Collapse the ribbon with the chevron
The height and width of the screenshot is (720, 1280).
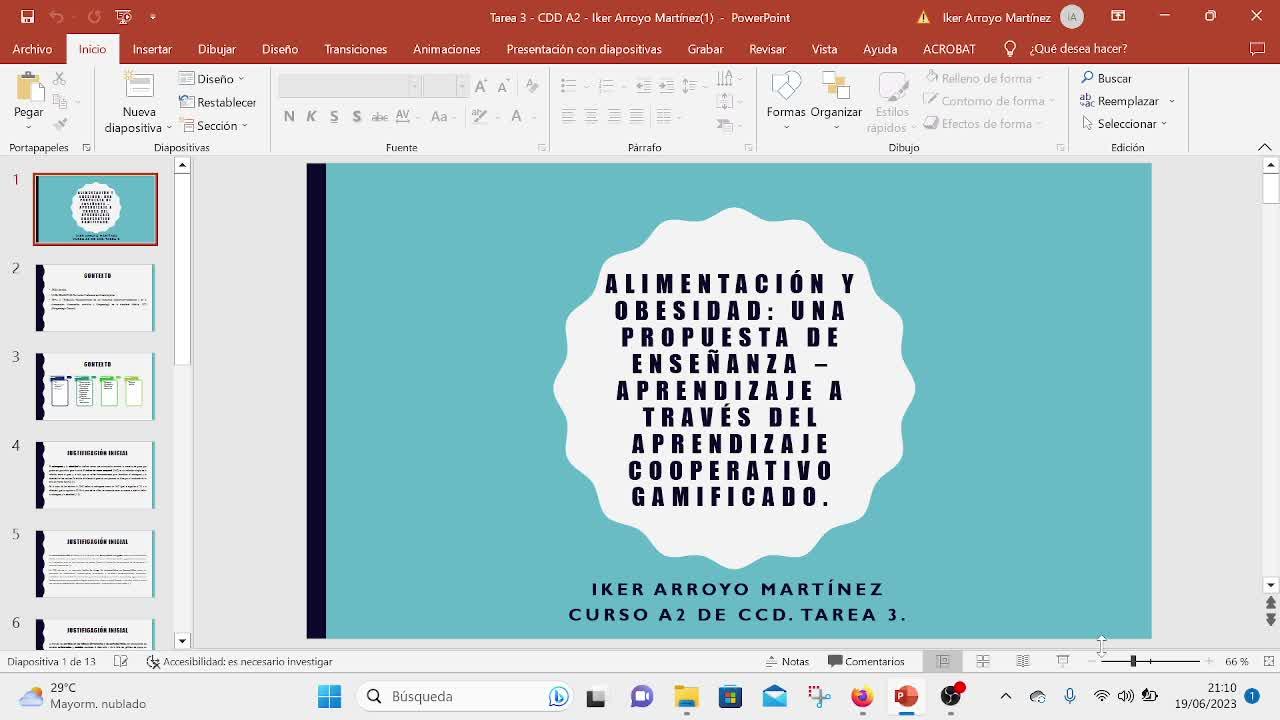coord(1264,147)
